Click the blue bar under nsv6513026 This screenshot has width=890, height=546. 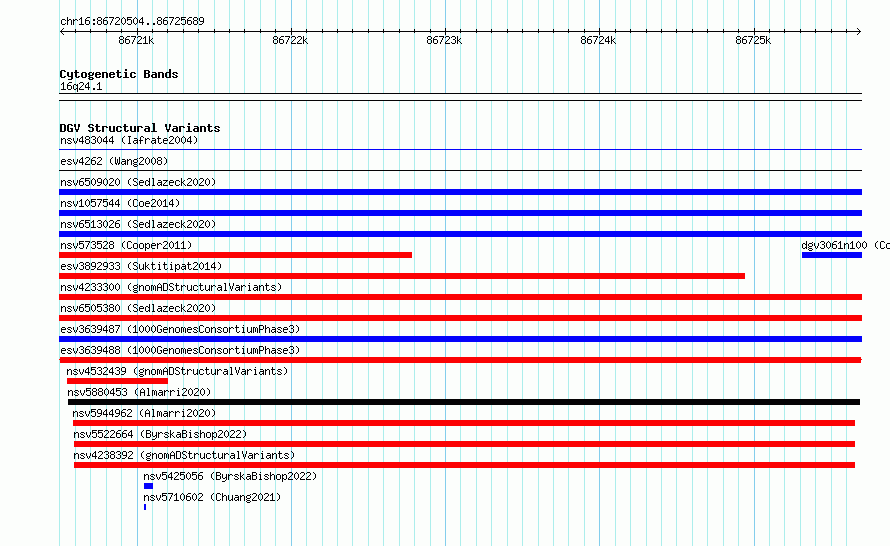(460, 234)
